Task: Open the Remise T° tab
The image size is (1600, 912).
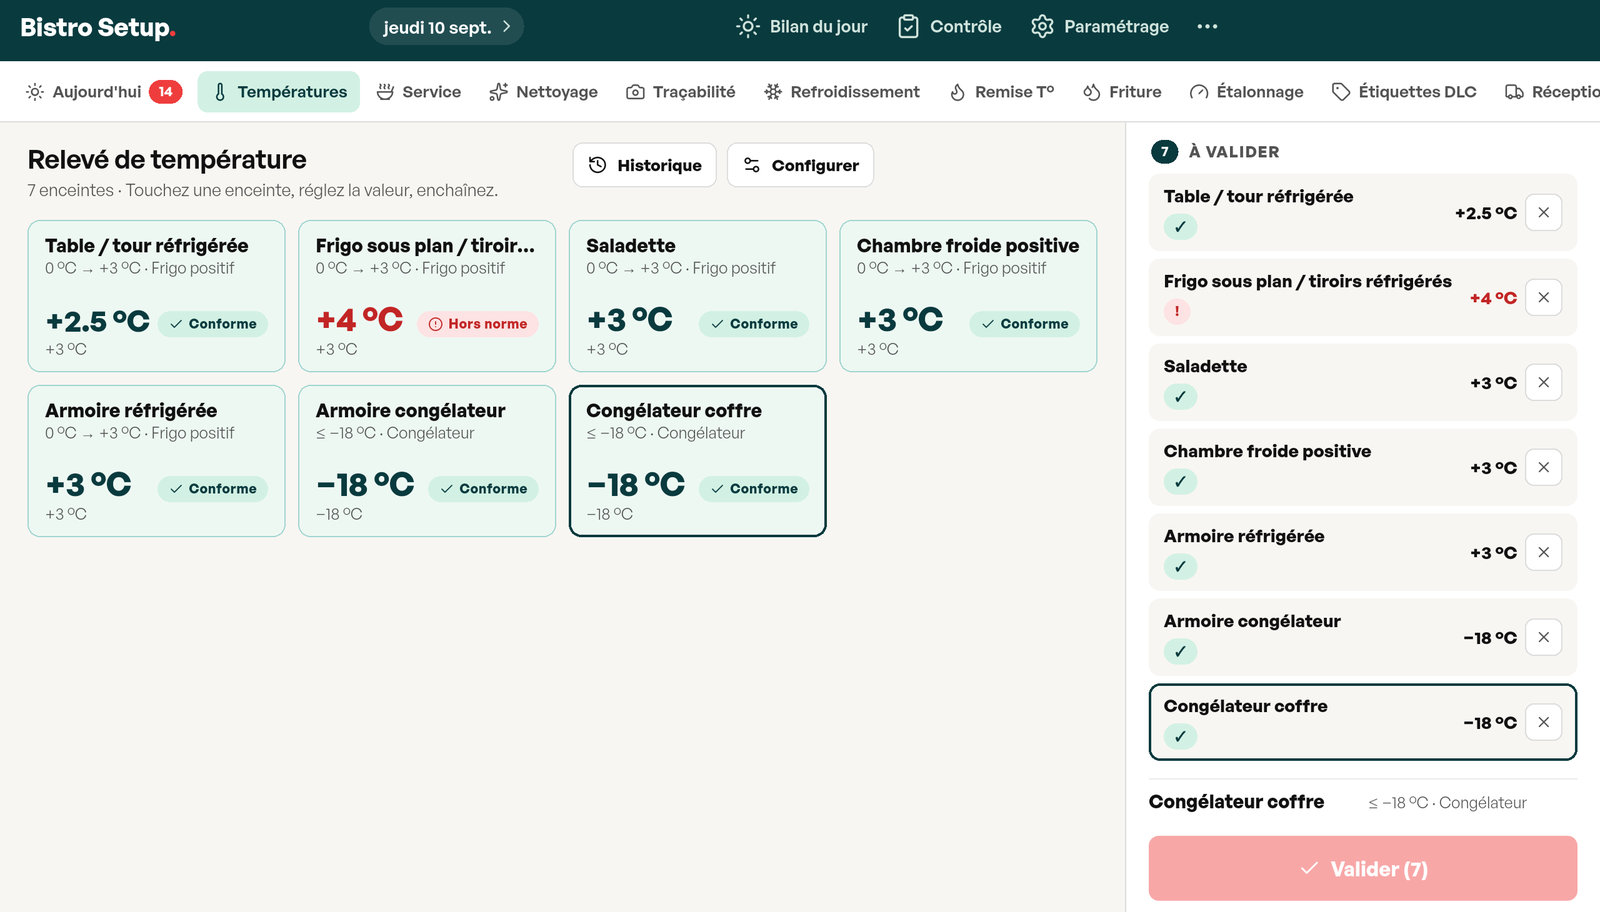Action: pyautogui.click(x=1002, y=92)
